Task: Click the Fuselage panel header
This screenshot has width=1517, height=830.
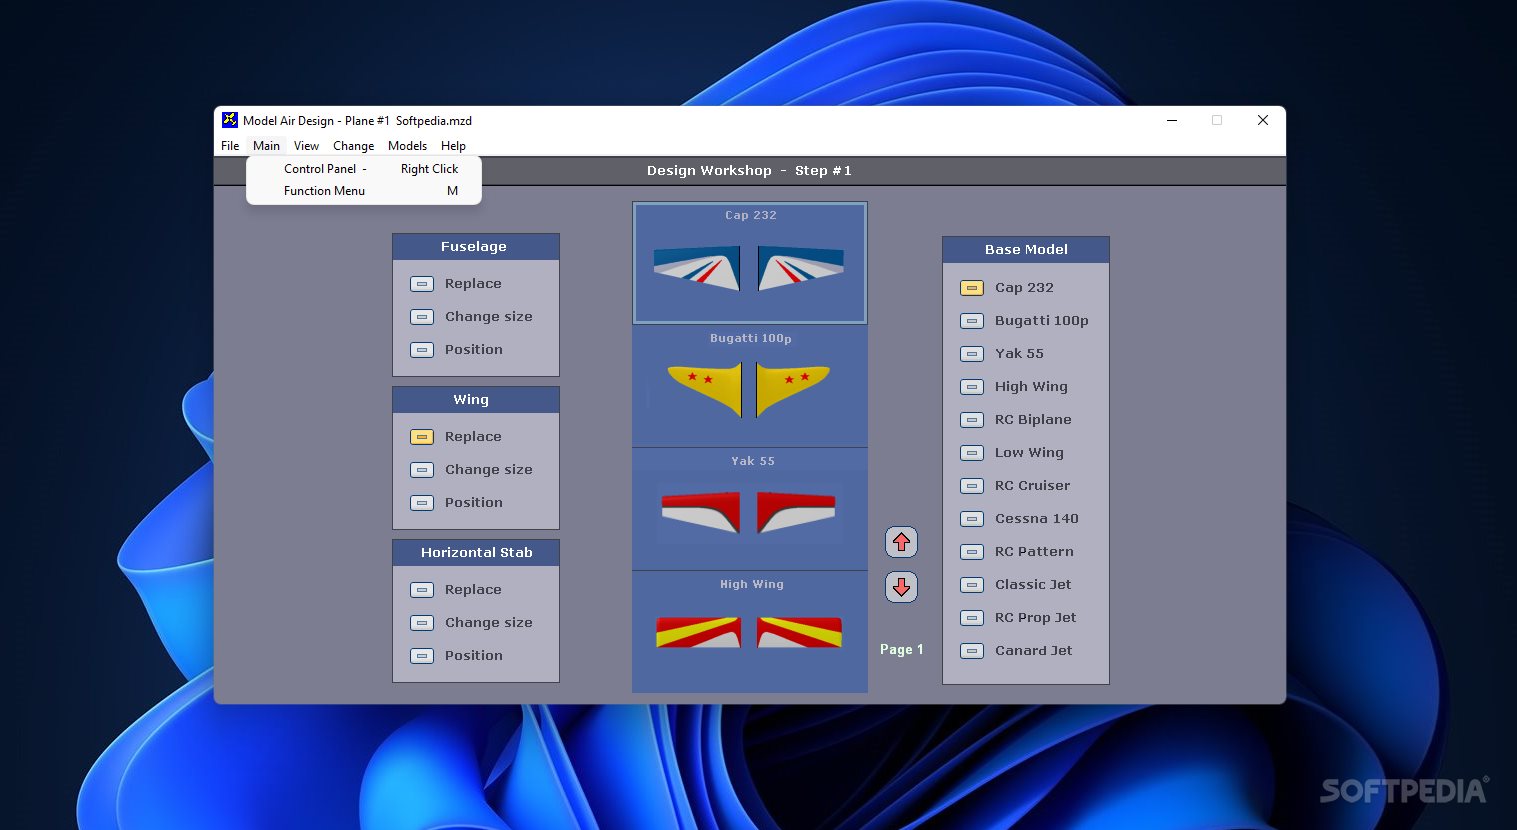Action: [x=476, y=247]
